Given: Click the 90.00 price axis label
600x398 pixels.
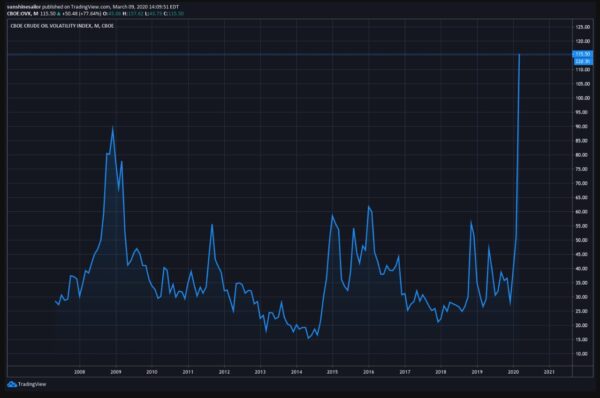Looking at the screenshot, I should pyautogui.click(x=582, y=126).
